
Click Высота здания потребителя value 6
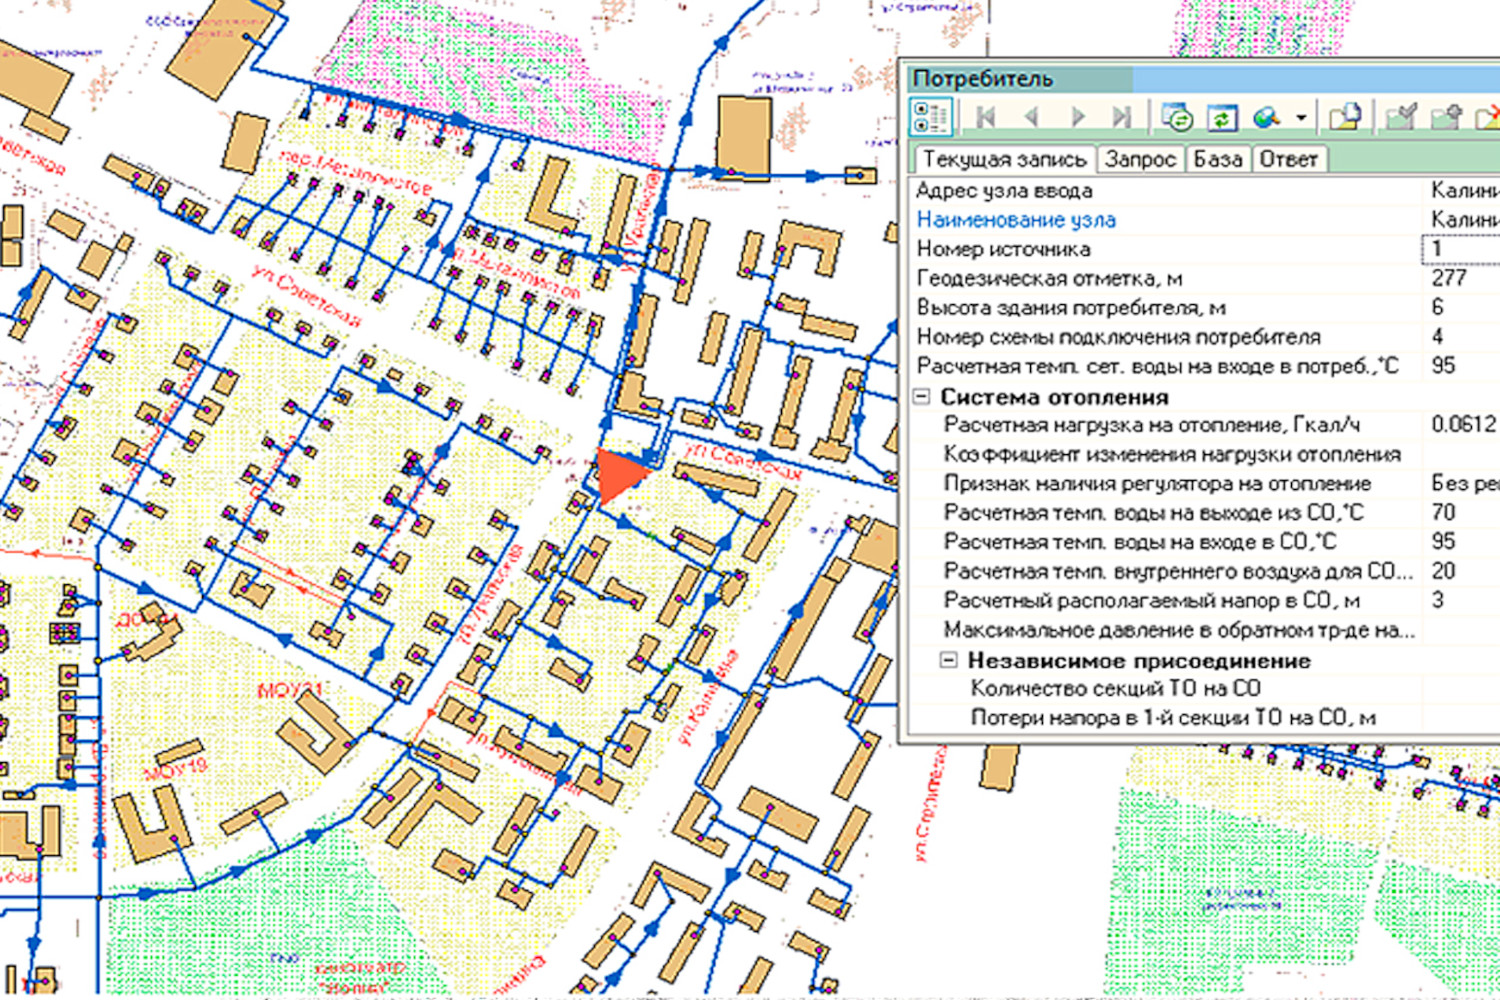coord(1437,307)
